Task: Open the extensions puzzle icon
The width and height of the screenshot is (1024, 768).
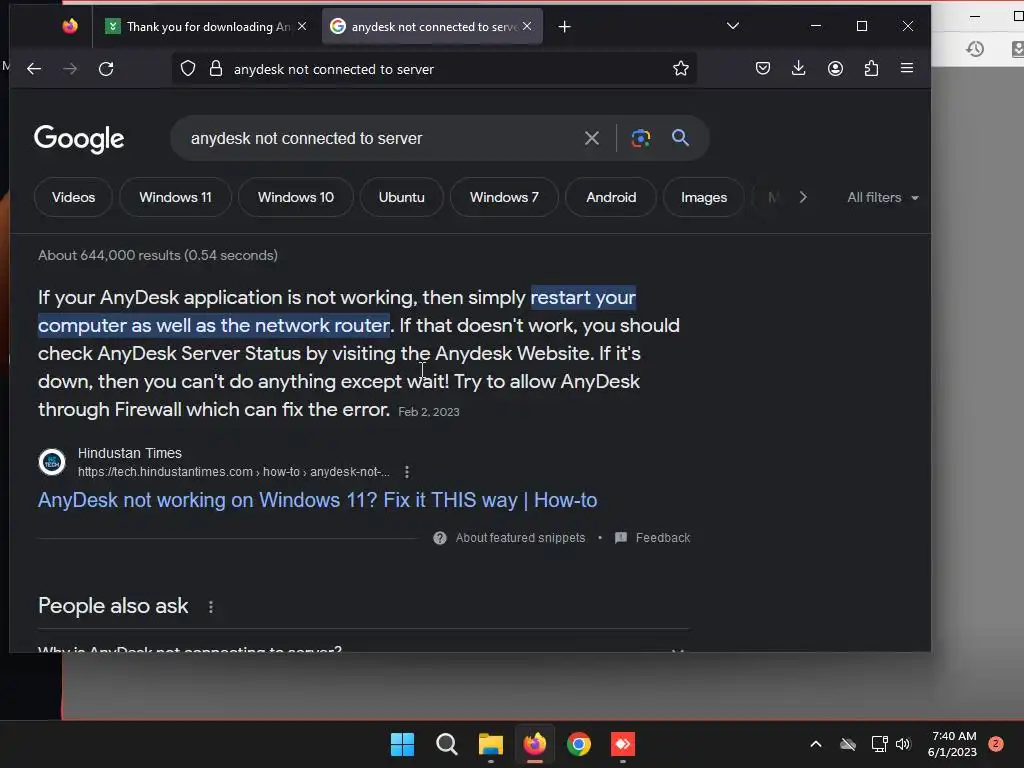Action: point(871,68)
